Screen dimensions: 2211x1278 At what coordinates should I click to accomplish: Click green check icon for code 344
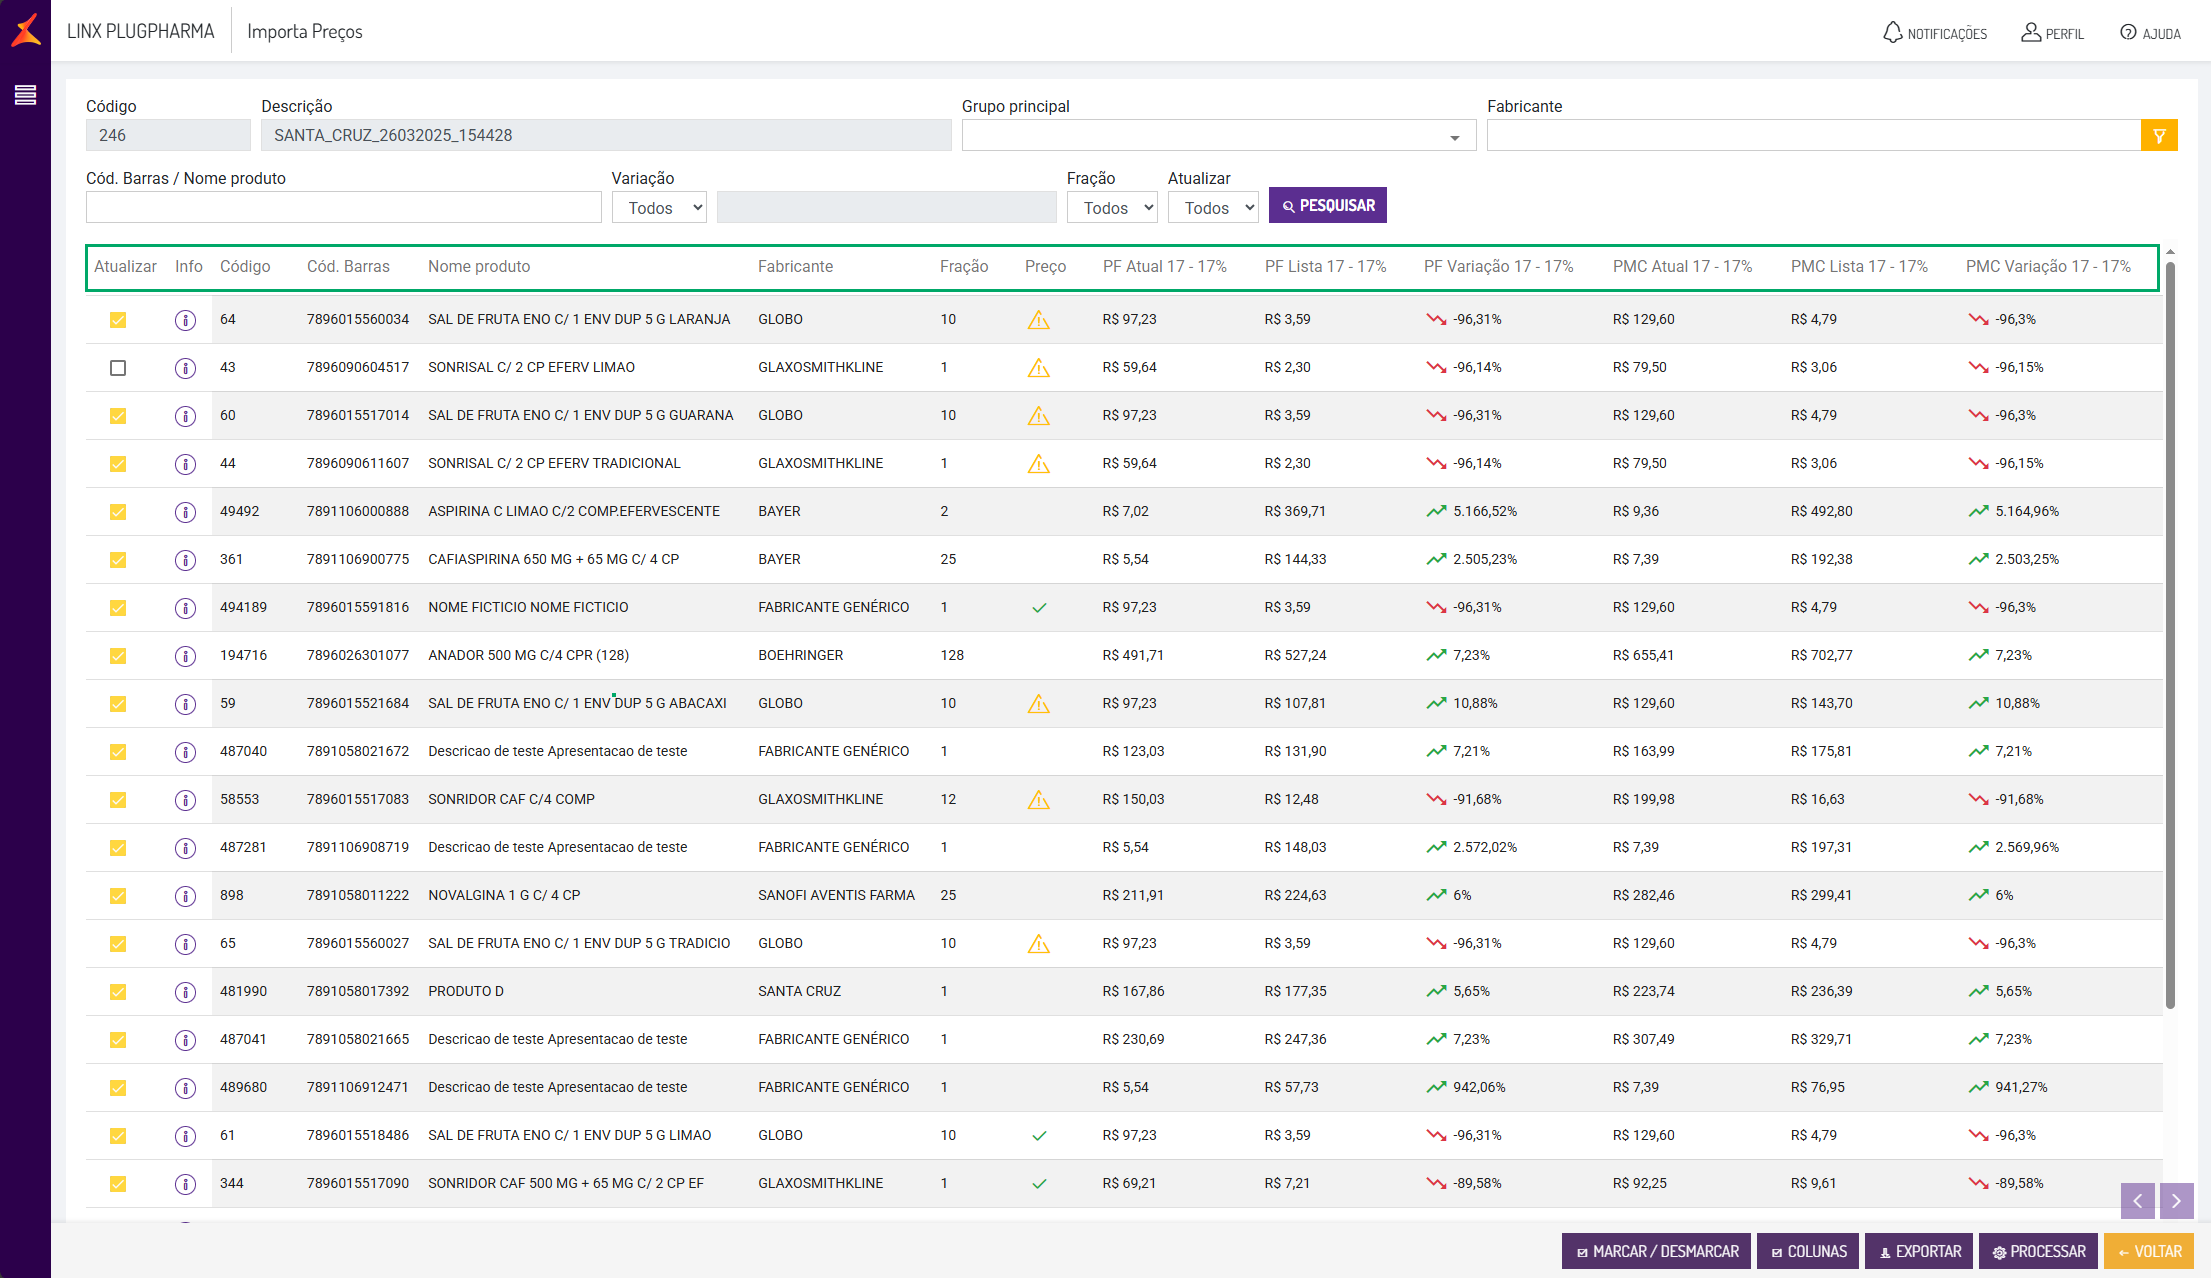click(x=1039, y=1184)
